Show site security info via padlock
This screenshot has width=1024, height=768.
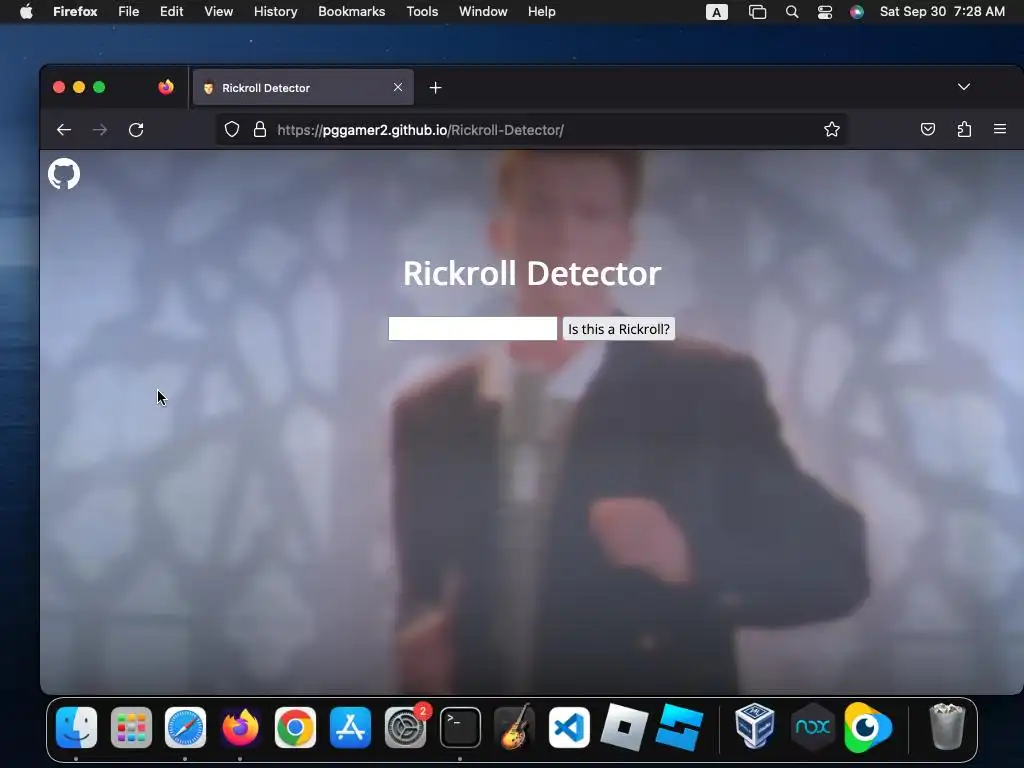click(x=260, y=129)
